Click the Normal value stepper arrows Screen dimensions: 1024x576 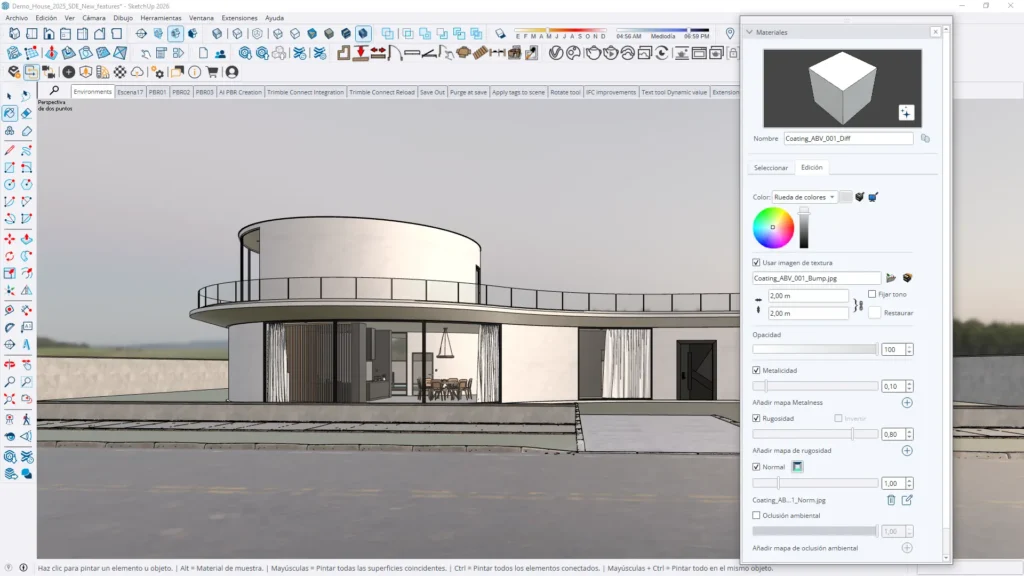point(909,483)
